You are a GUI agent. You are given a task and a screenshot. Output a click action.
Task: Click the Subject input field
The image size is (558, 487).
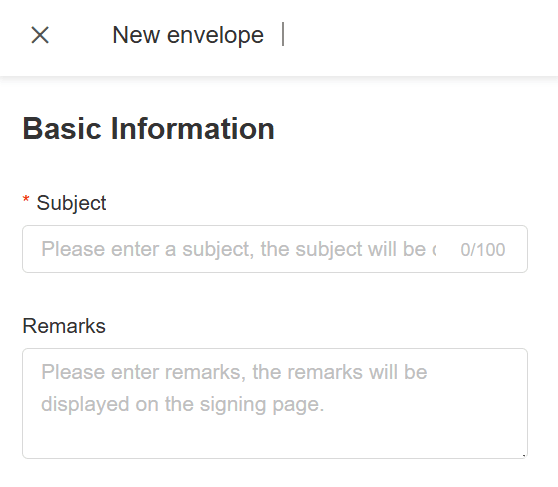click(x=275, y=249)
